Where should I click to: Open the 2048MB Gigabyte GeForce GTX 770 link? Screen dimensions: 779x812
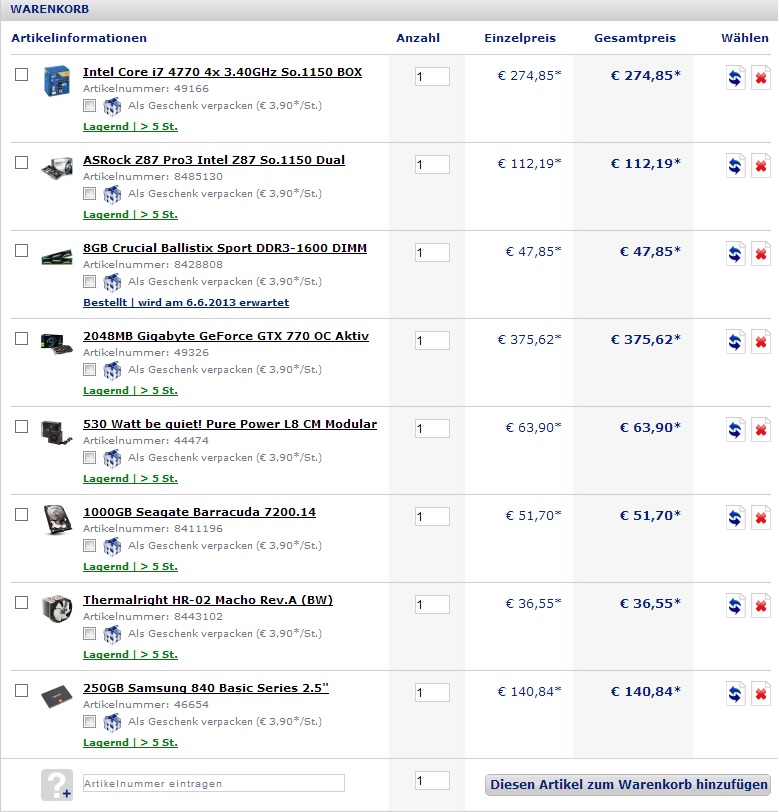(226, 336)
